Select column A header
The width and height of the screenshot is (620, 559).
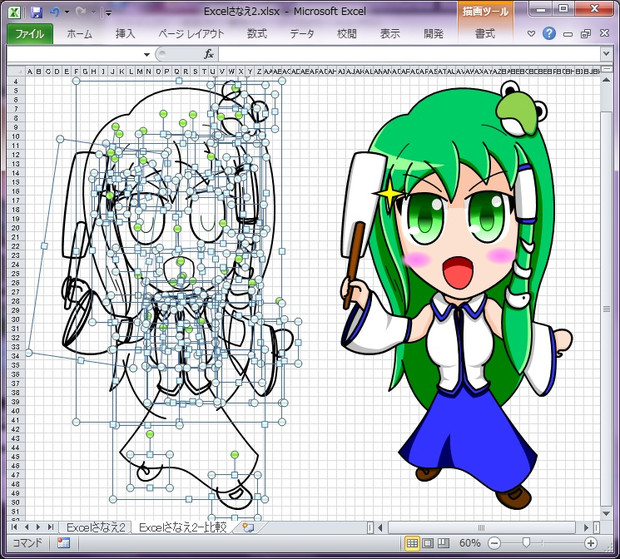[x=30, y=72]
